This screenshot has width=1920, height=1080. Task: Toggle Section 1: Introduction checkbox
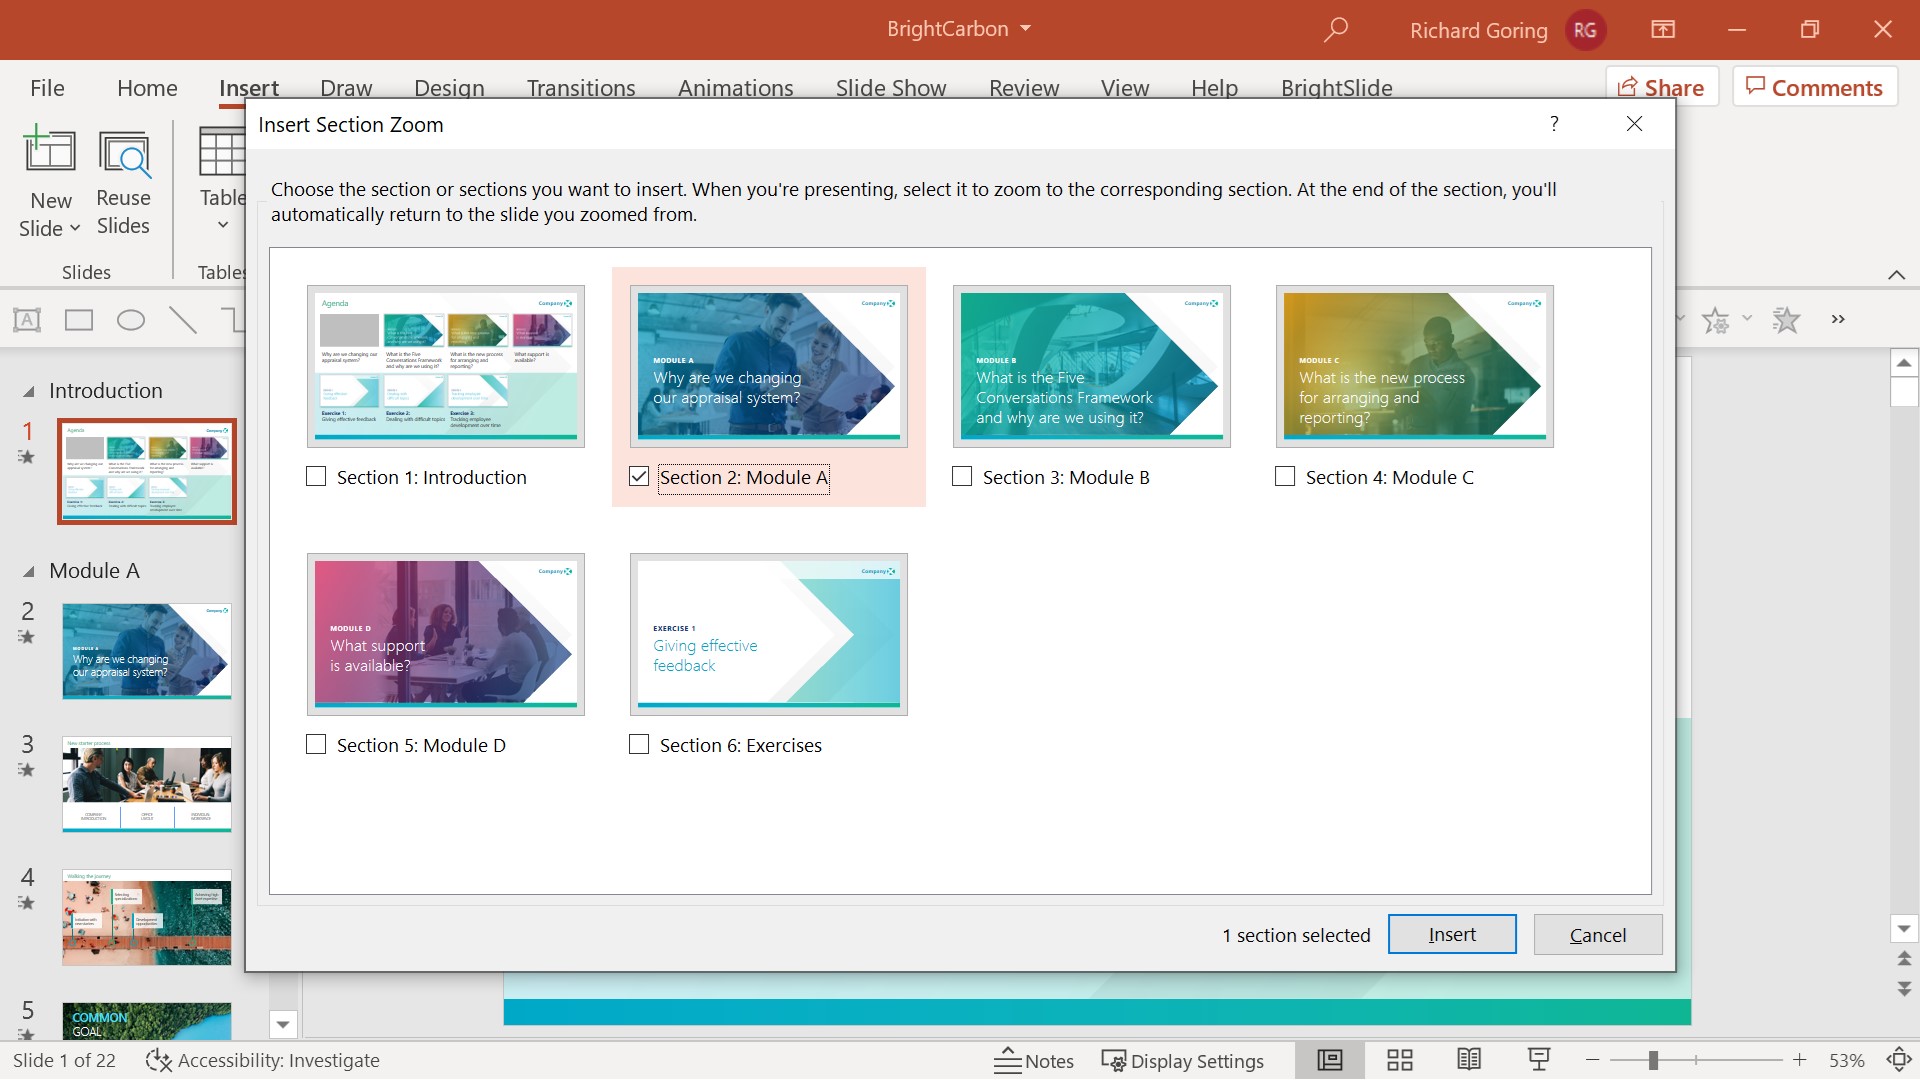pos(315,476)
